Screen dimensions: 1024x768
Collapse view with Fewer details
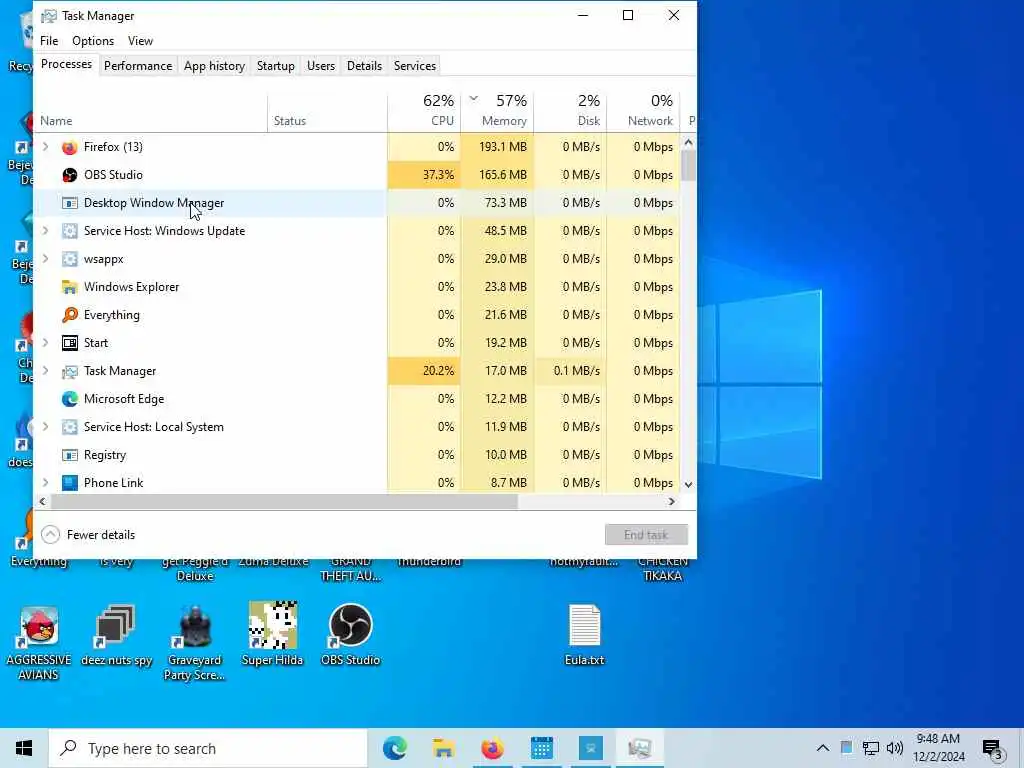coord(88,535)
